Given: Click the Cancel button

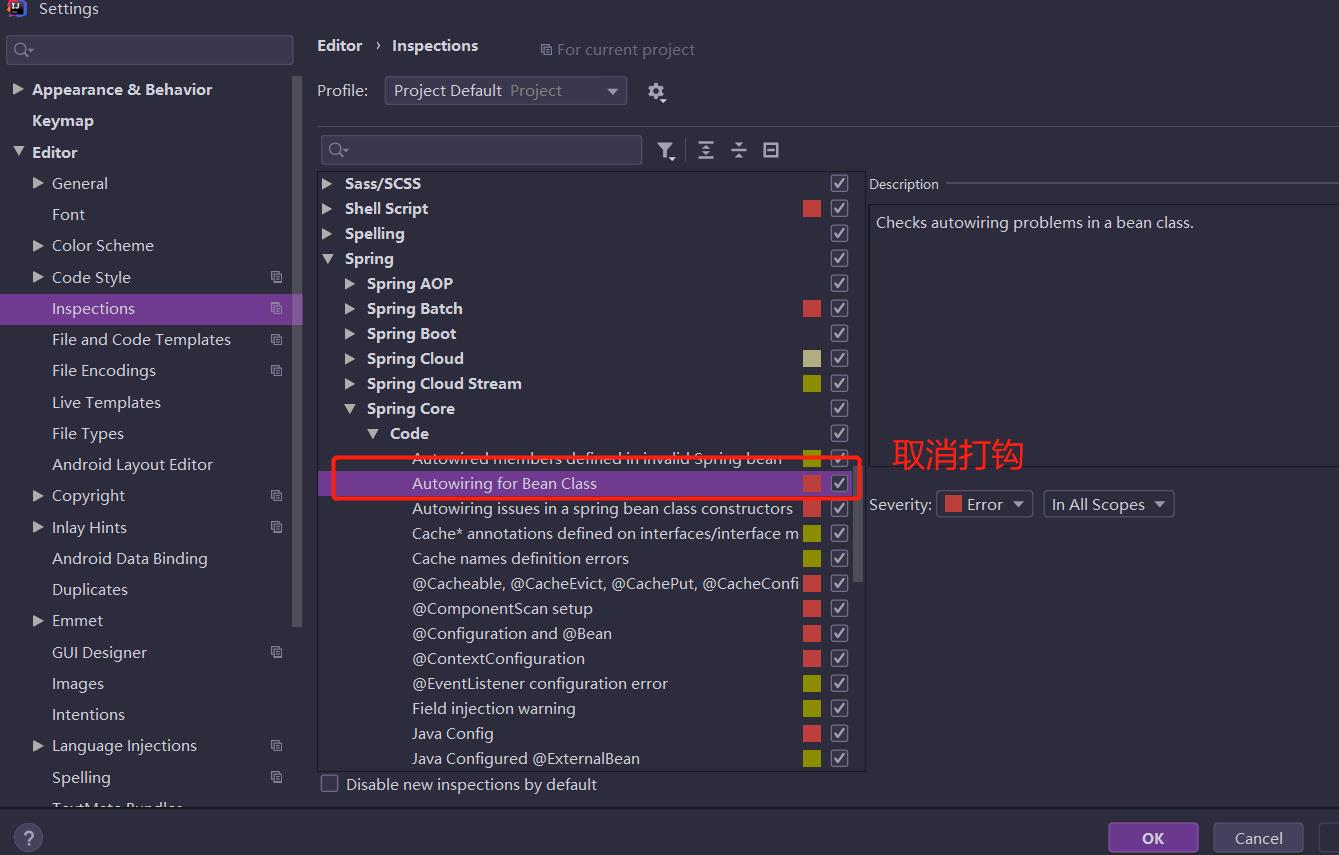Looking at the screenshot, I should click(1258, 838).
